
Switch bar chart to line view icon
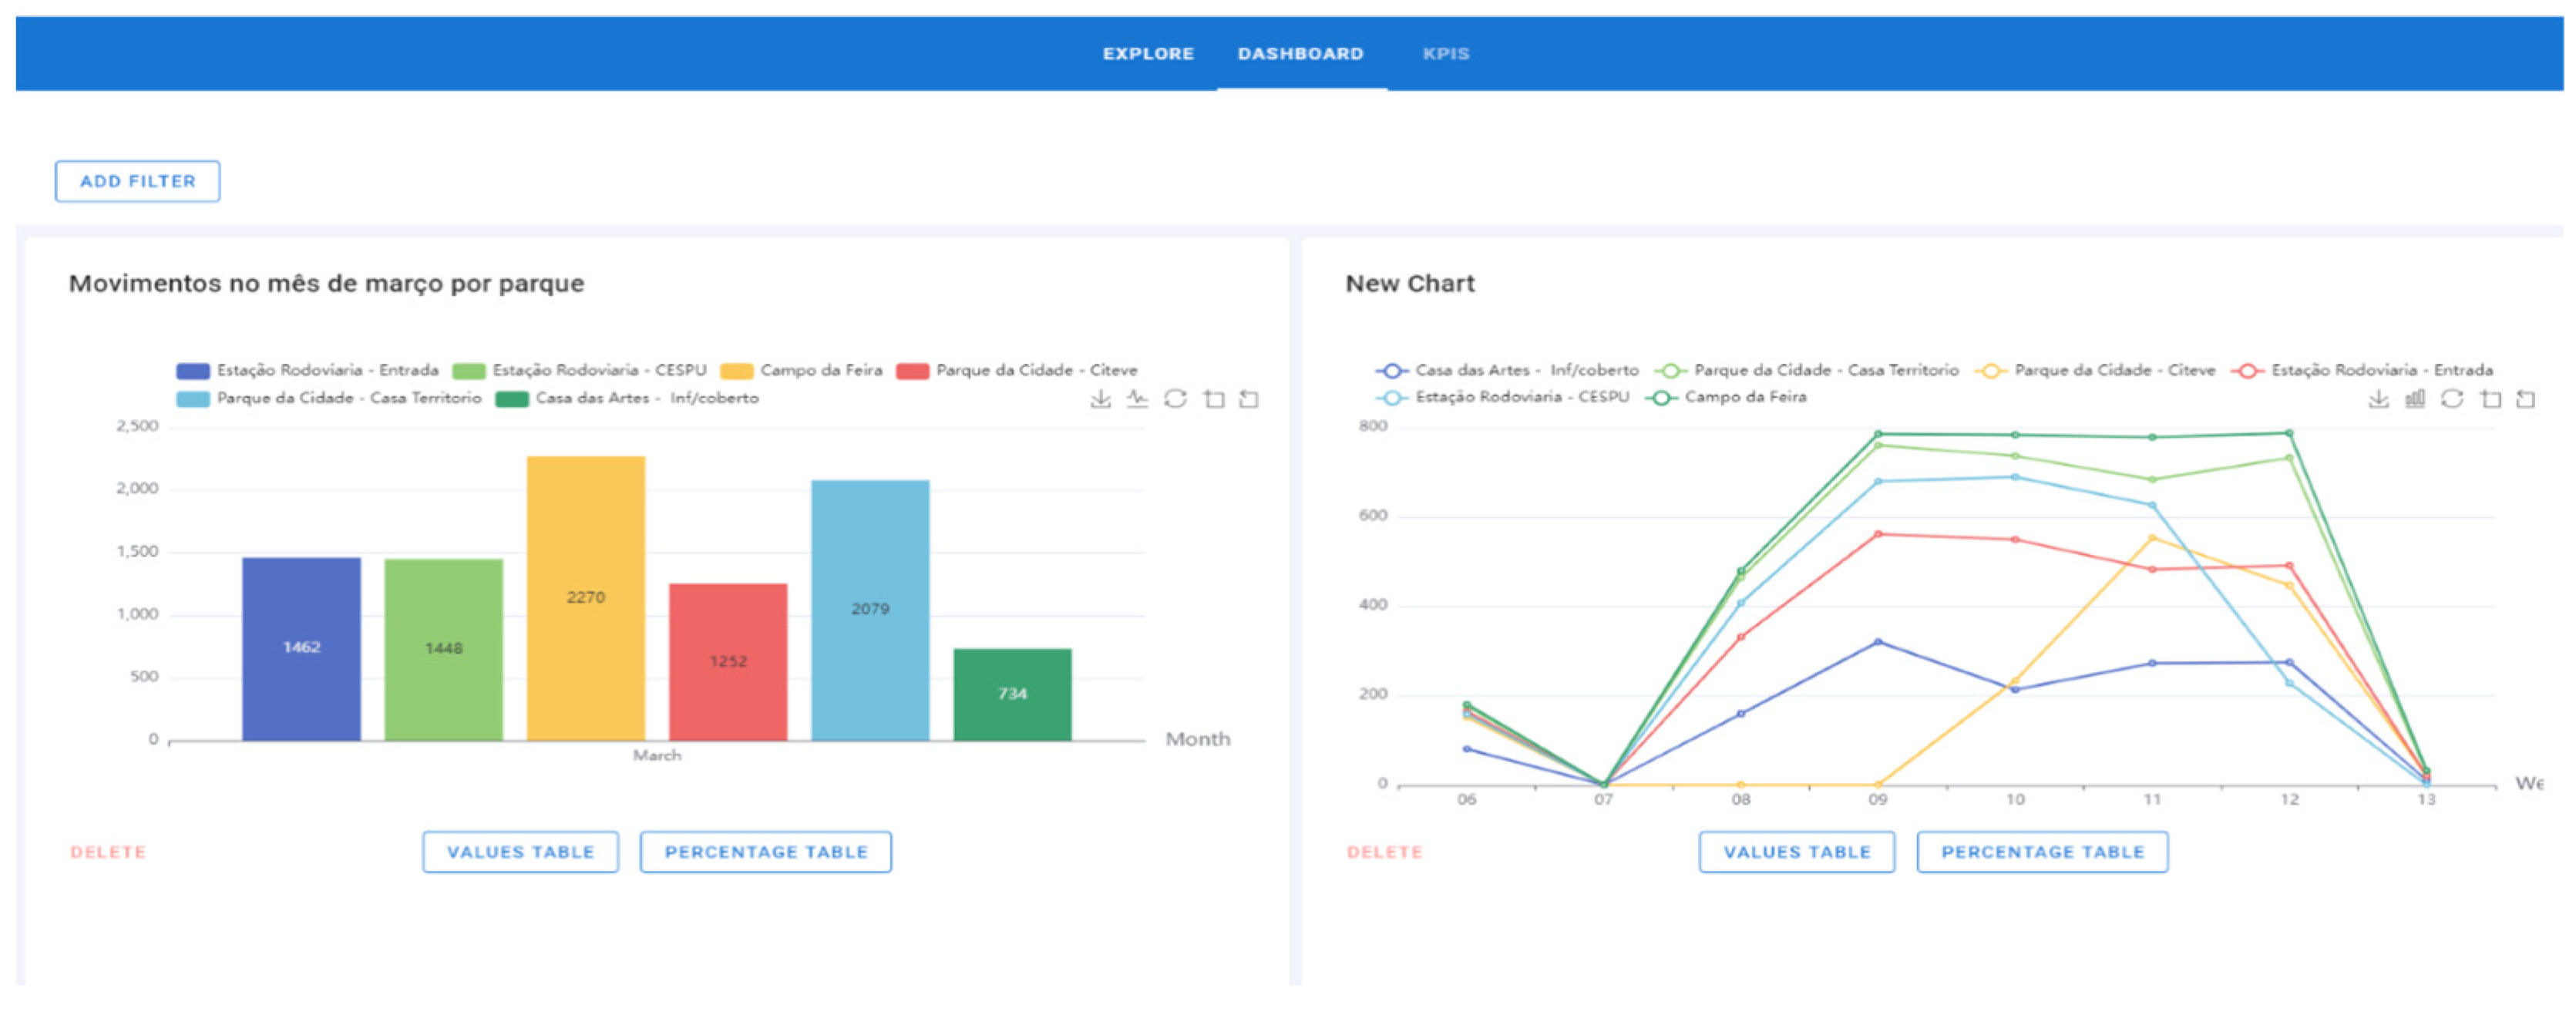coord(1137,399)
